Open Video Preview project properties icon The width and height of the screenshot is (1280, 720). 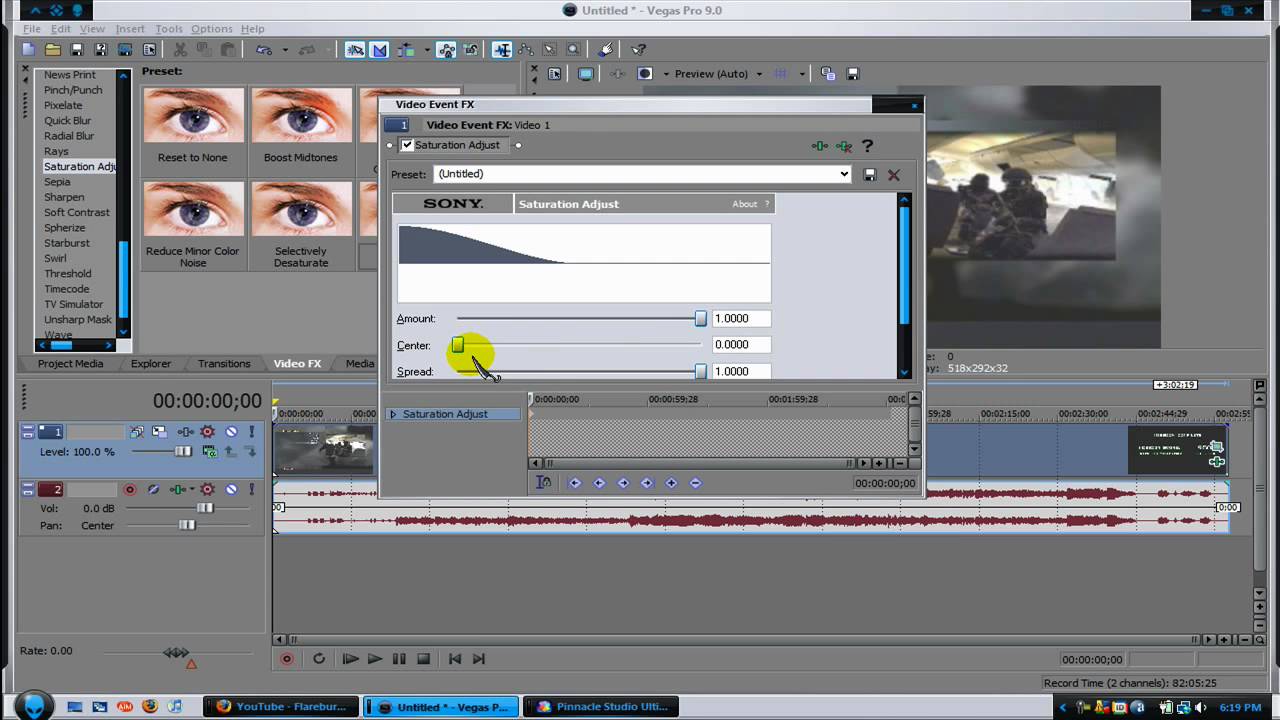[x=554, y=74]
